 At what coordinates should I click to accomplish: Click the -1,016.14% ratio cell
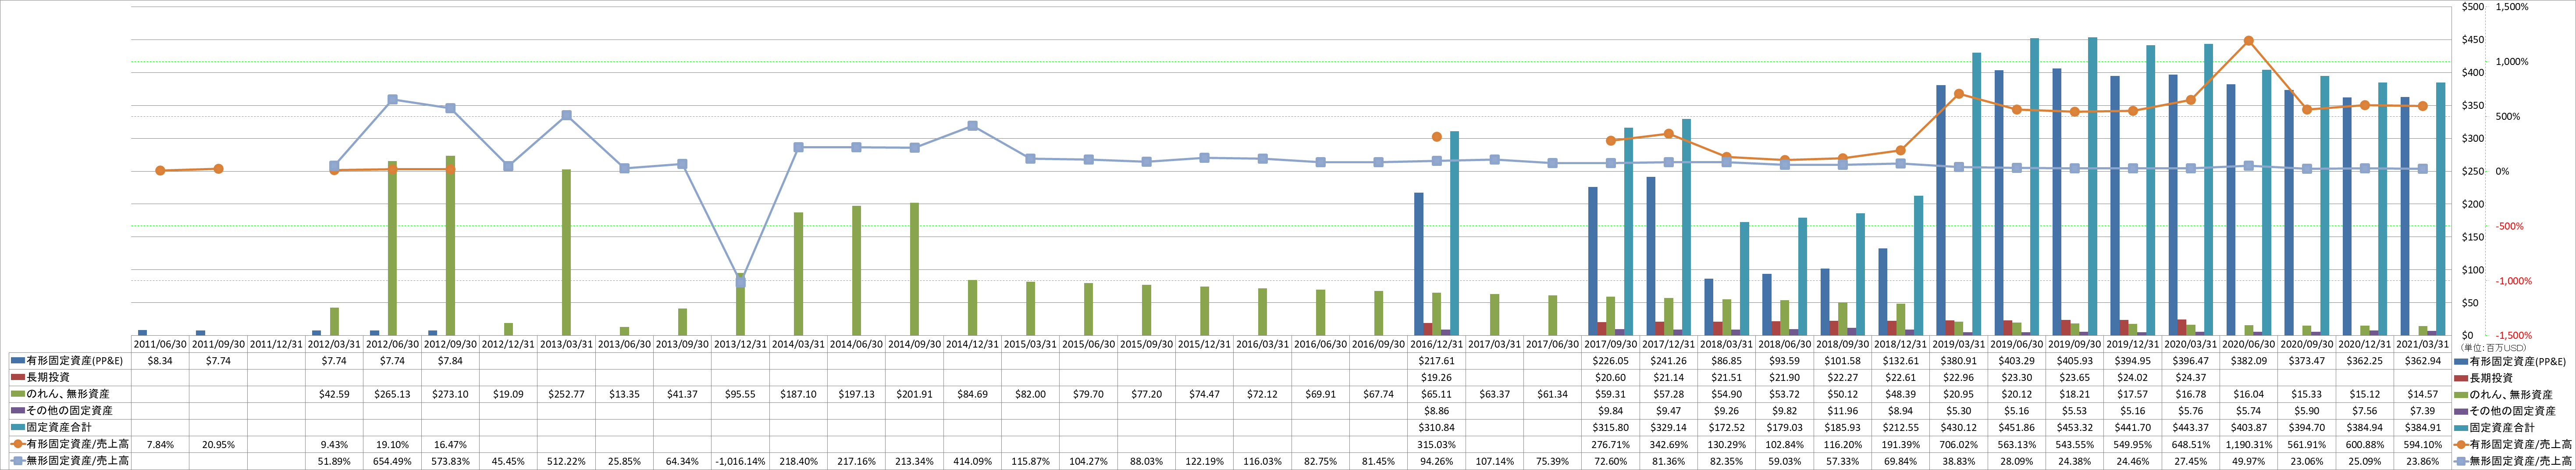click(740, 461)
